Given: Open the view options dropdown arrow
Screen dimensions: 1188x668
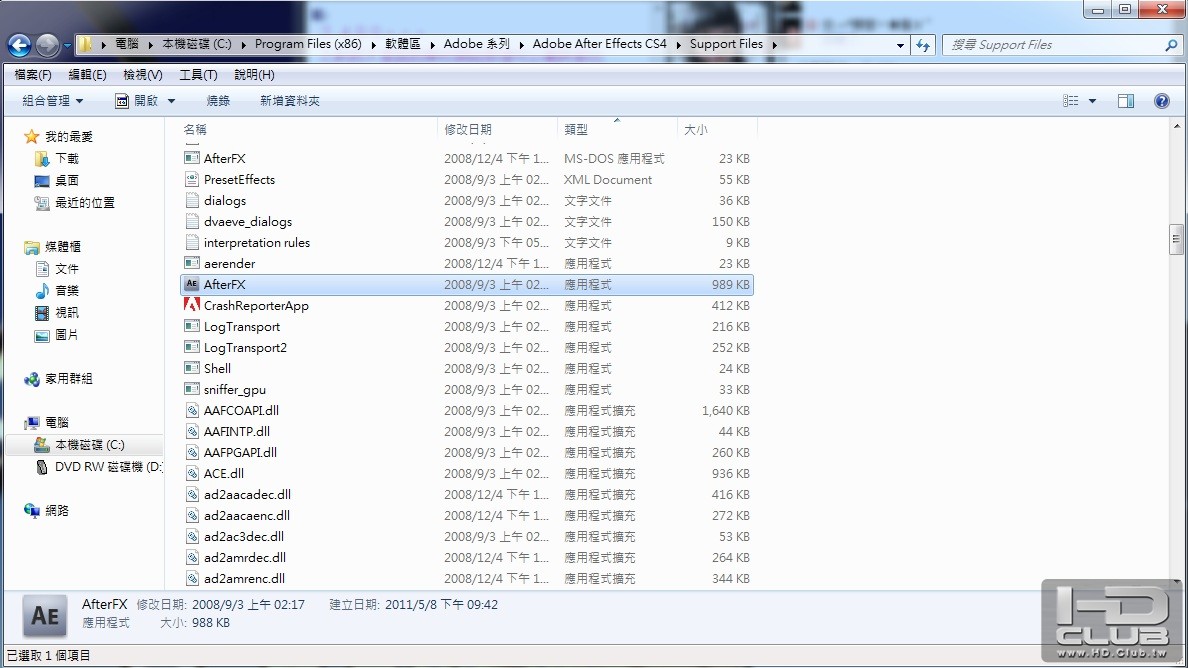Looking at the screenshot, I should click(1092, 101).
